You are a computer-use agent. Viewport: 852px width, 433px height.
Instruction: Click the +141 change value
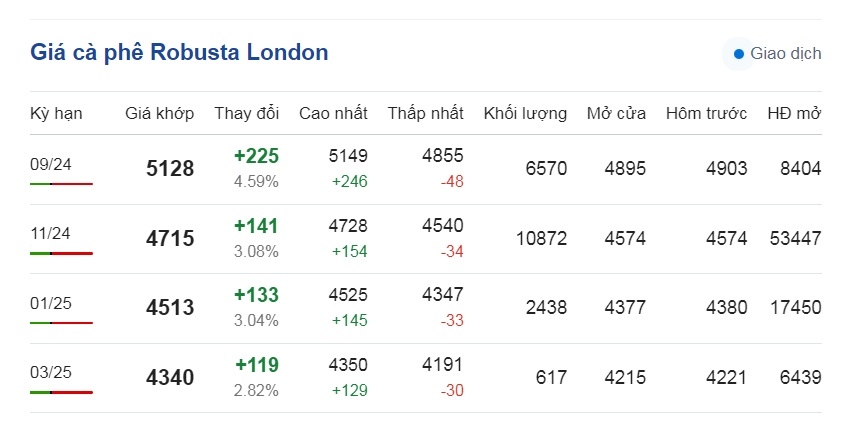coord(256,225)
